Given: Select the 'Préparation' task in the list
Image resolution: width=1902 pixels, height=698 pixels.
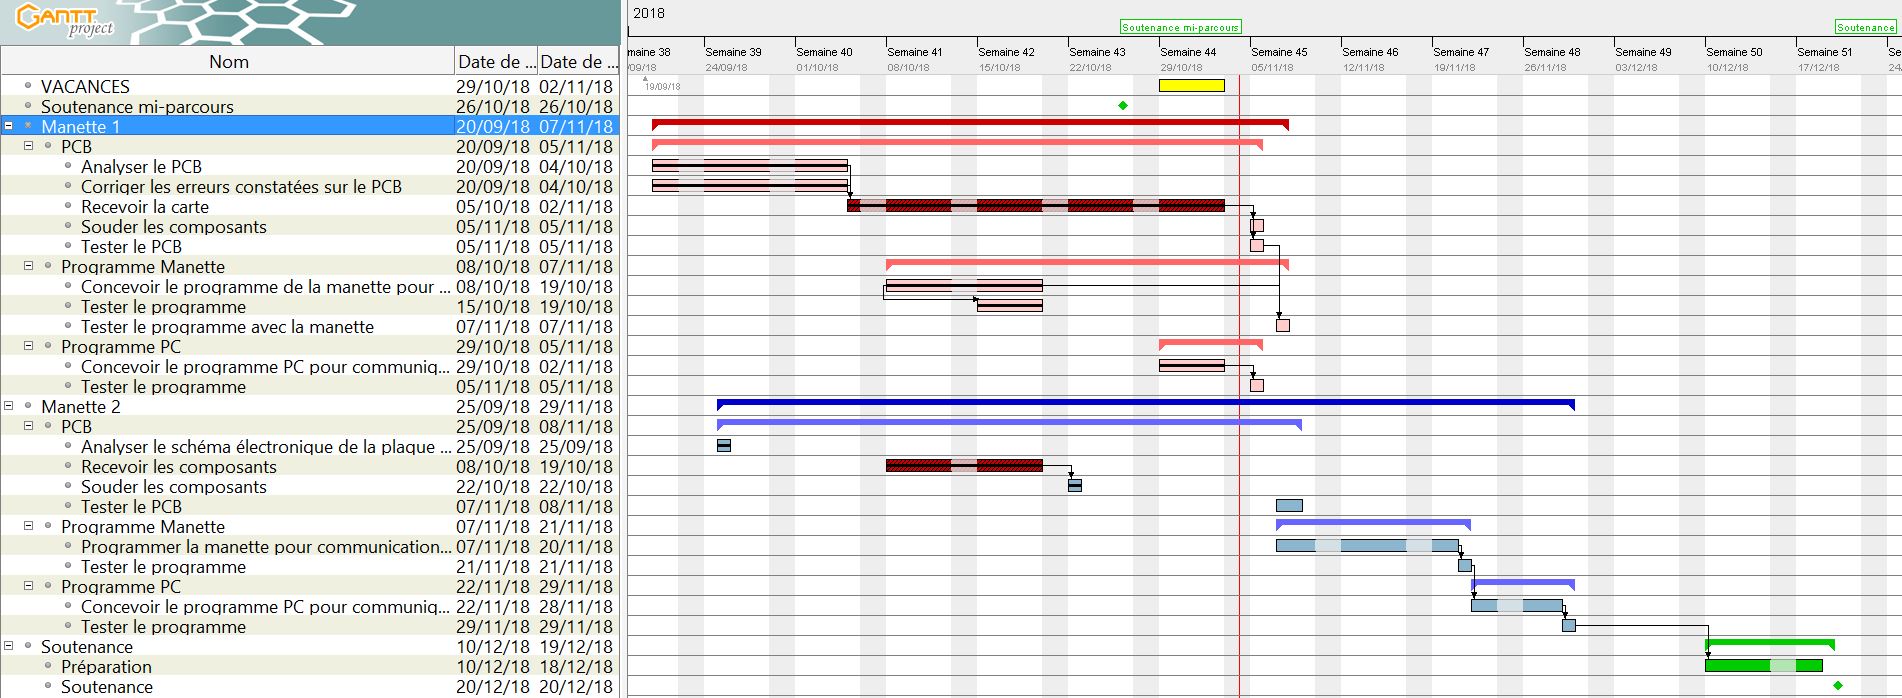Looking at the screenshot, I should click(x=106, y=667).
